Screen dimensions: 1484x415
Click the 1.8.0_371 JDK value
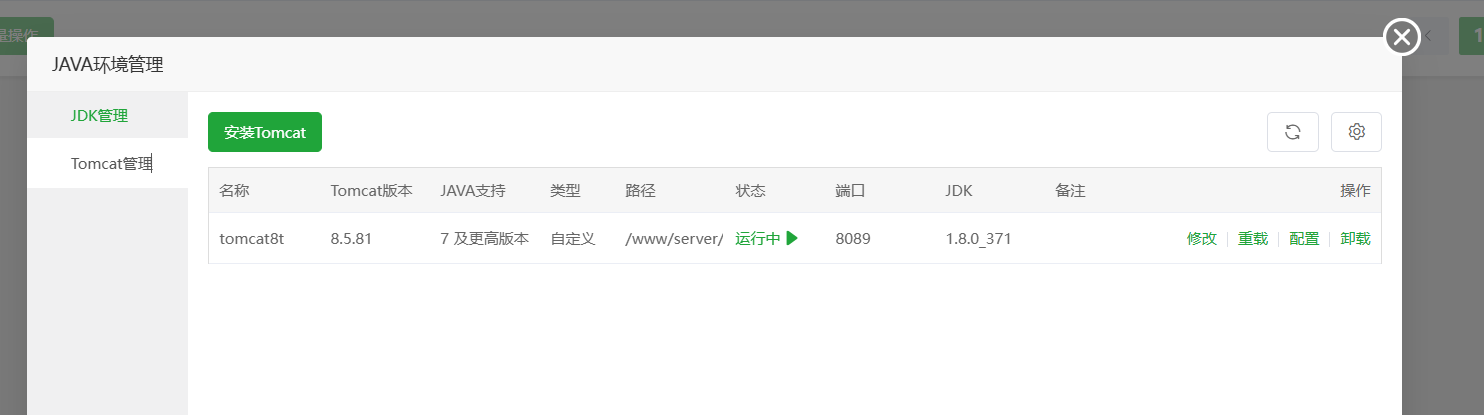pos(979,239)
